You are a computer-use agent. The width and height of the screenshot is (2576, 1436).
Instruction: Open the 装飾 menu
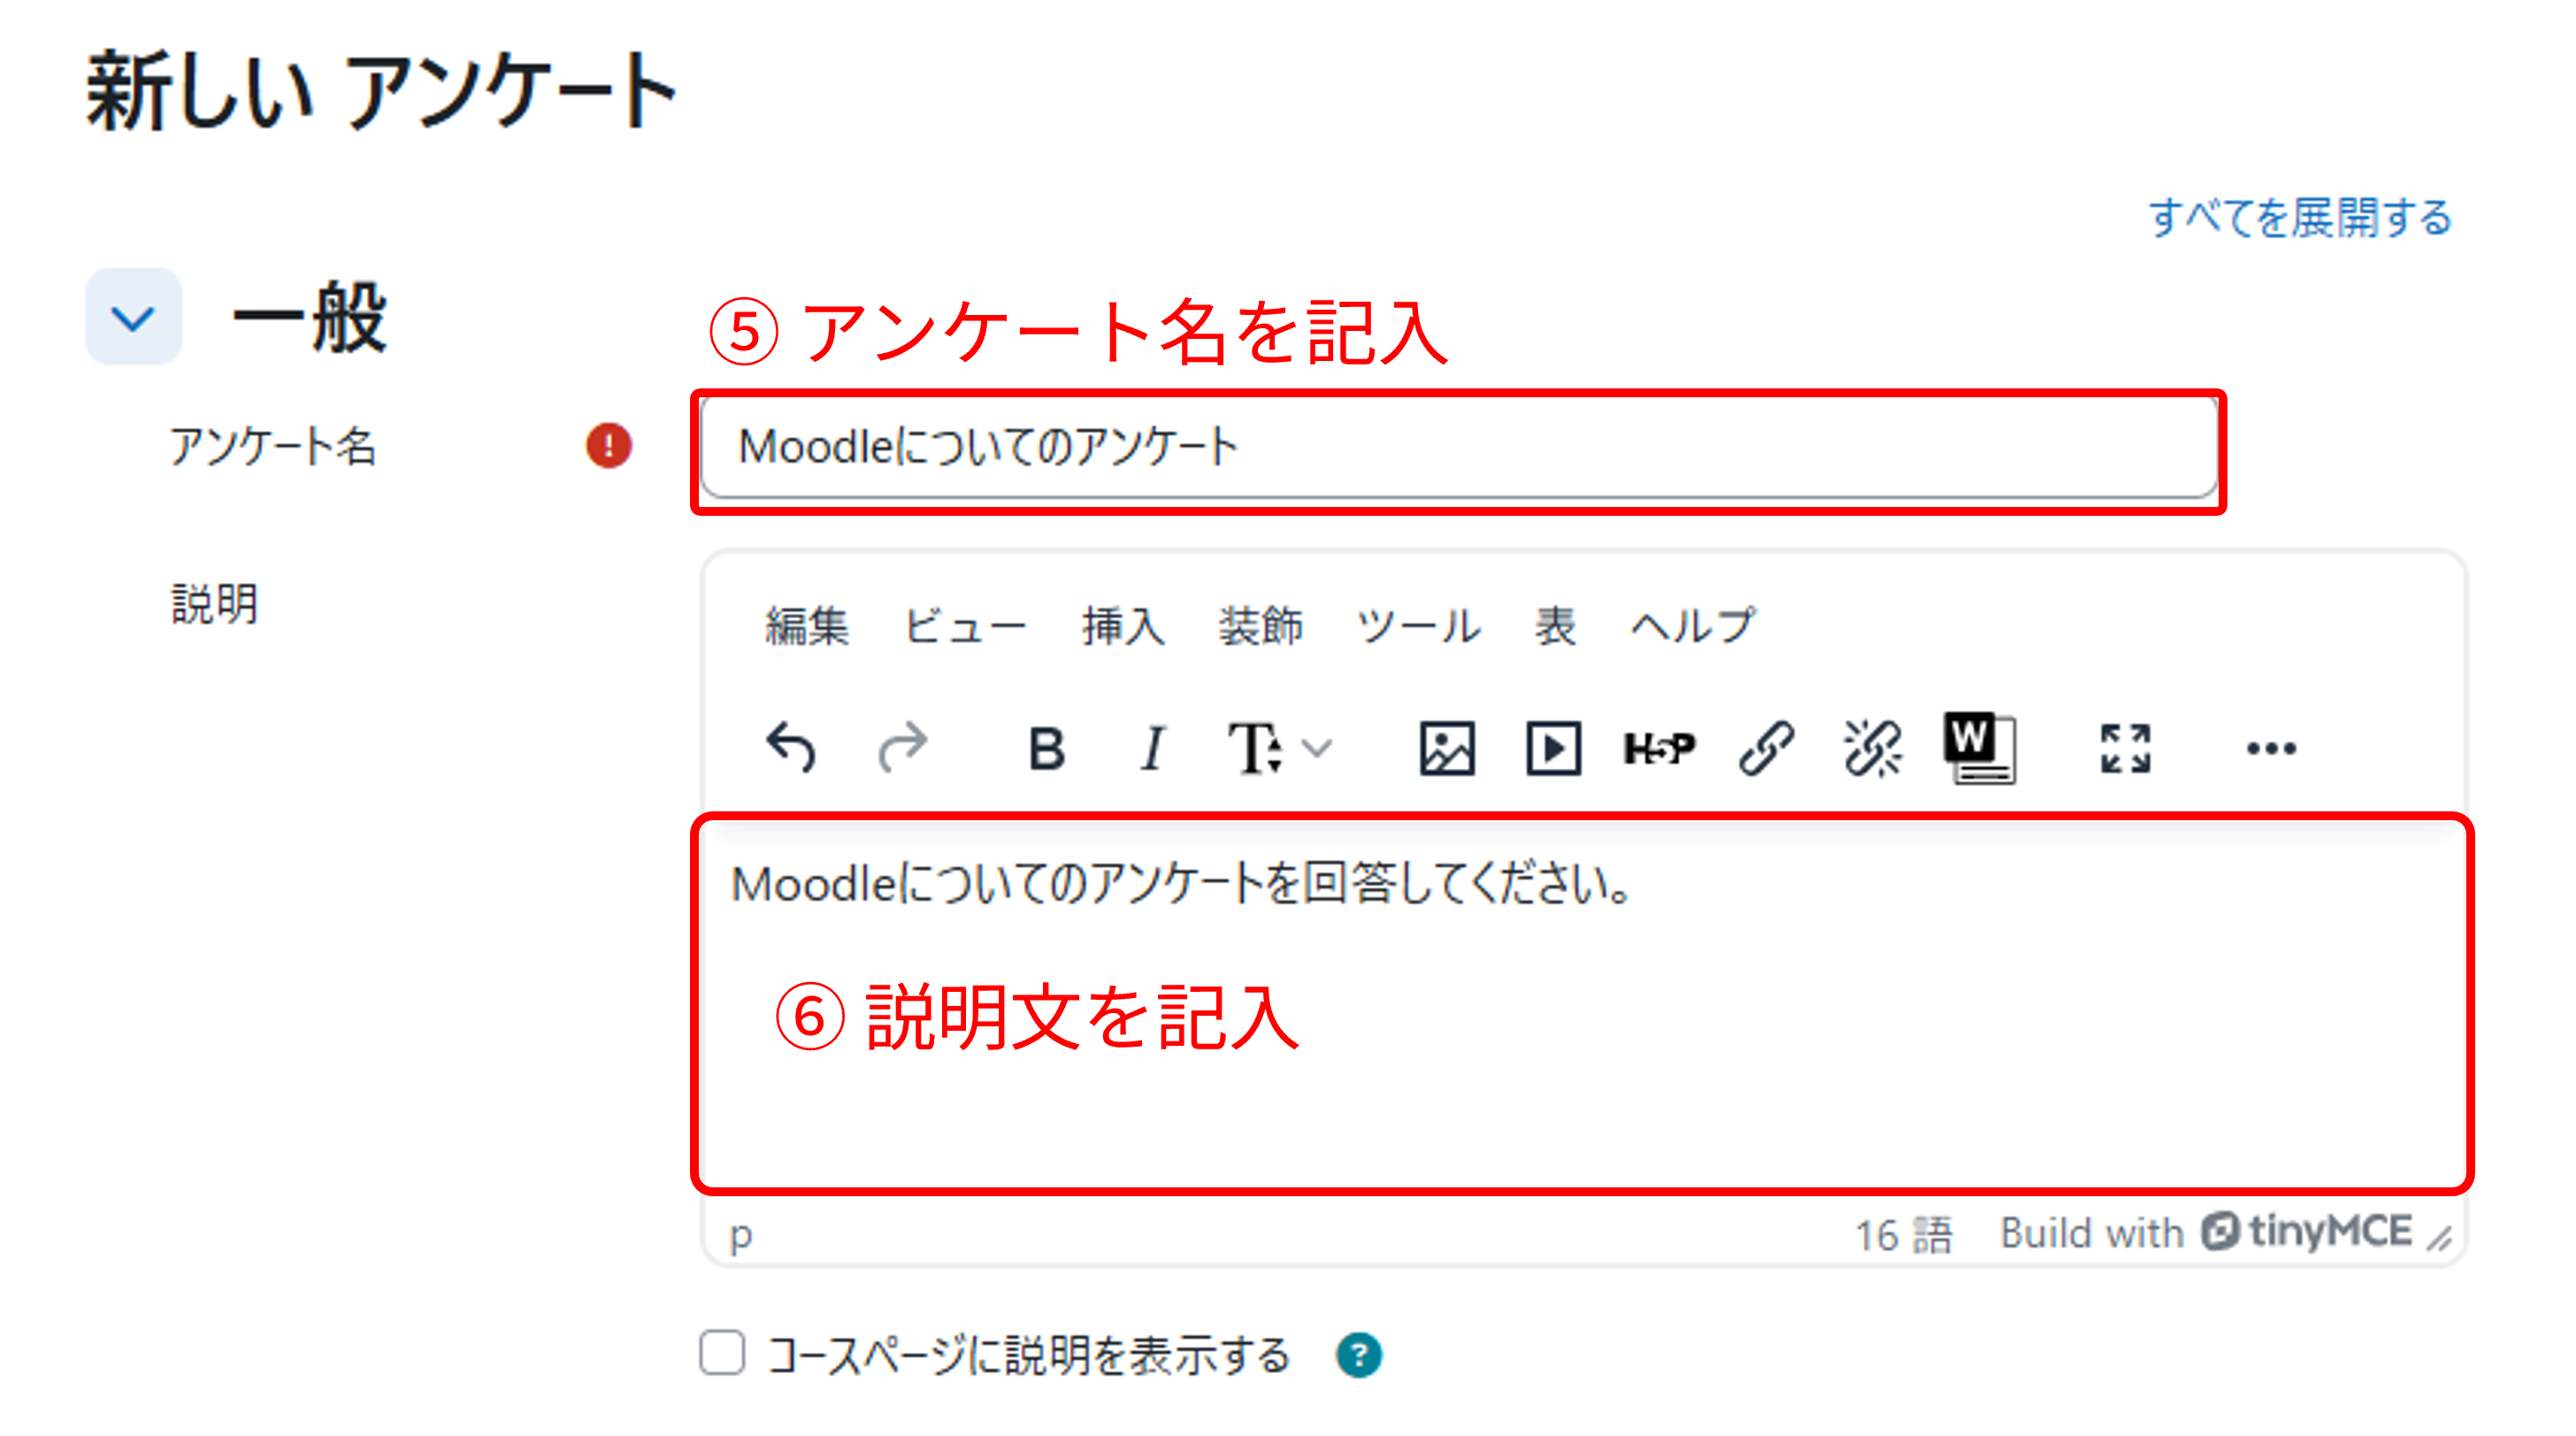coord(1260,626)
